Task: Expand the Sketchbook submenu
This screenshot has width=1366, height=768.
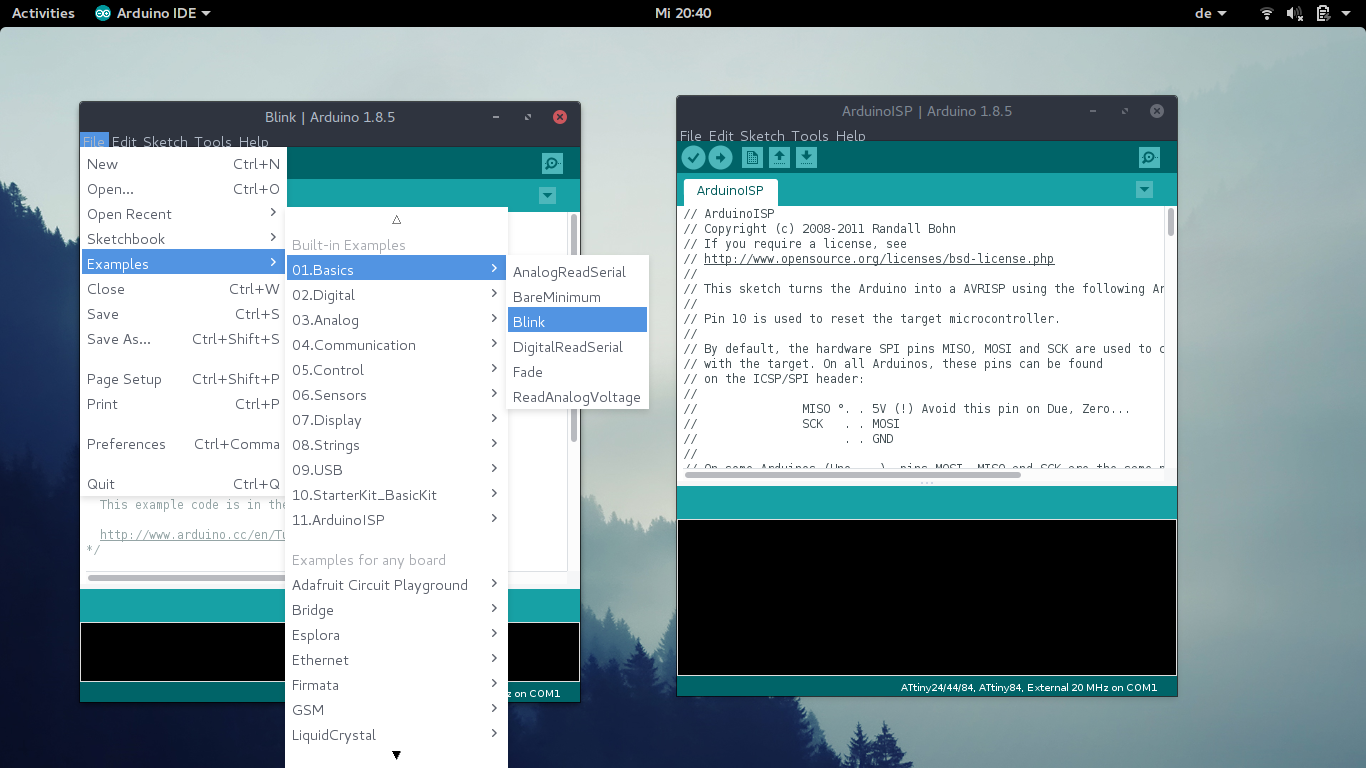Action: 183,239
